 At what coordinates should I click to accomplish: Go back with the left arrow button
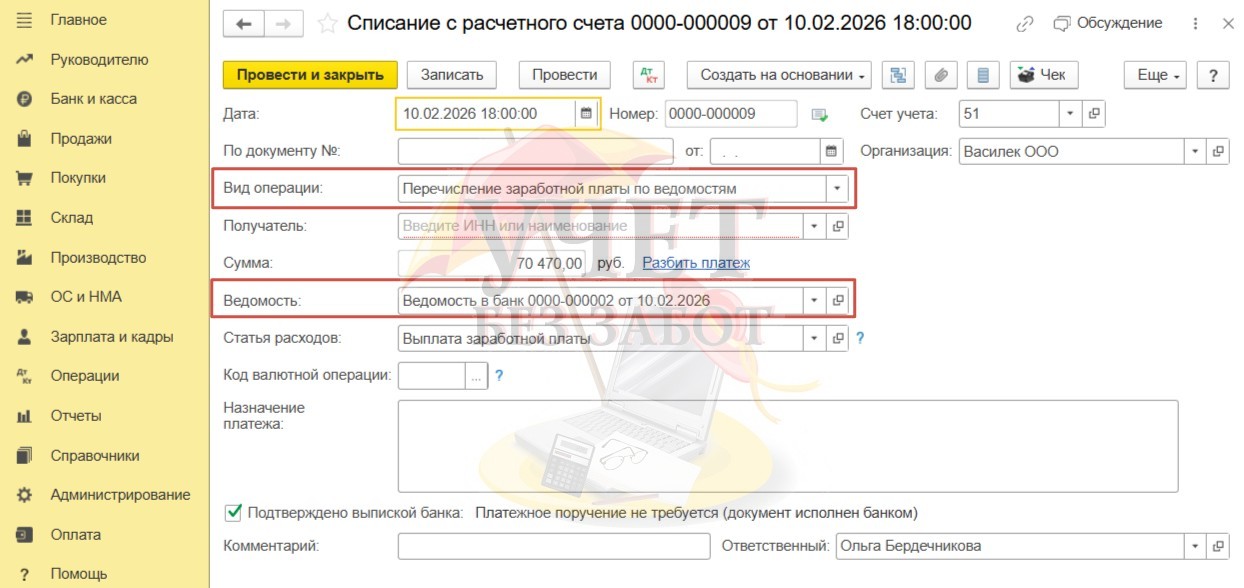(244, 24)
